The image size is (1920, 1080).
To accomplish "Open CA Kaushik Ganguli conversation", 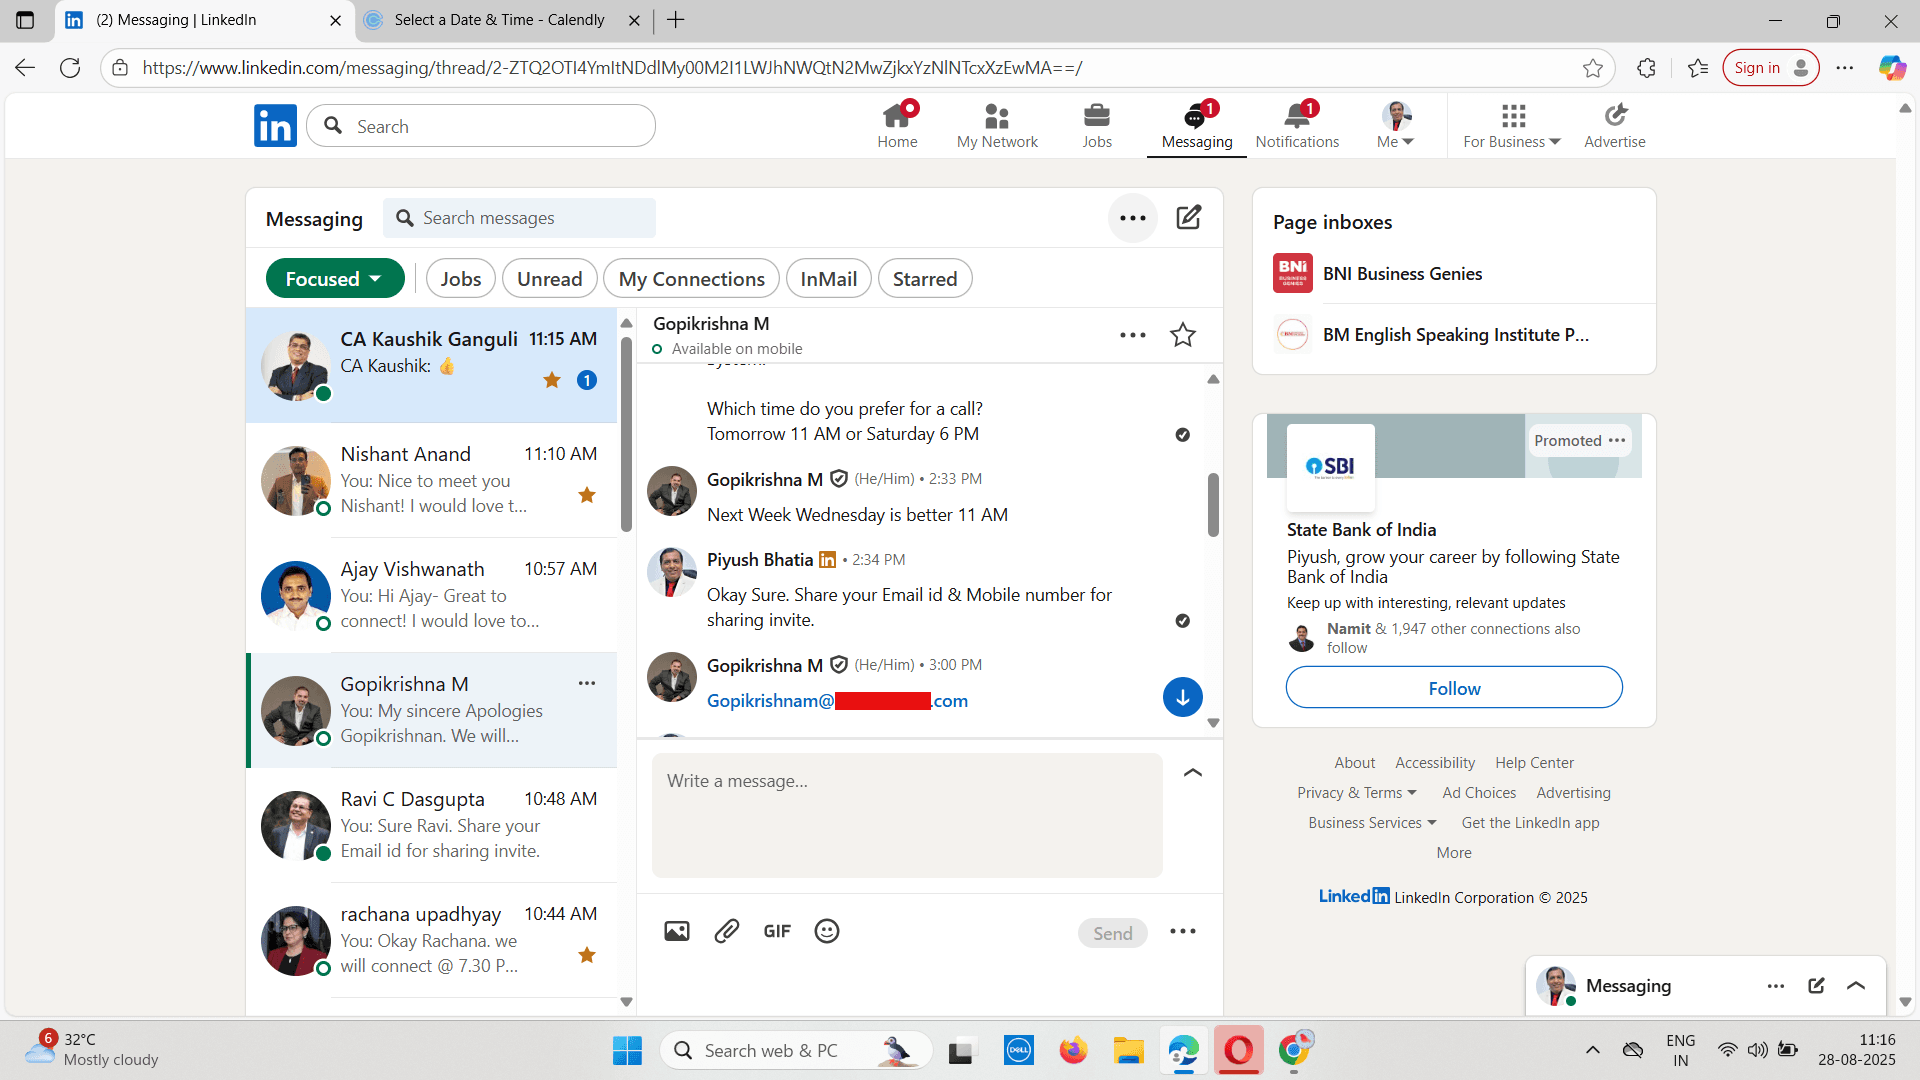I will 432,365.
